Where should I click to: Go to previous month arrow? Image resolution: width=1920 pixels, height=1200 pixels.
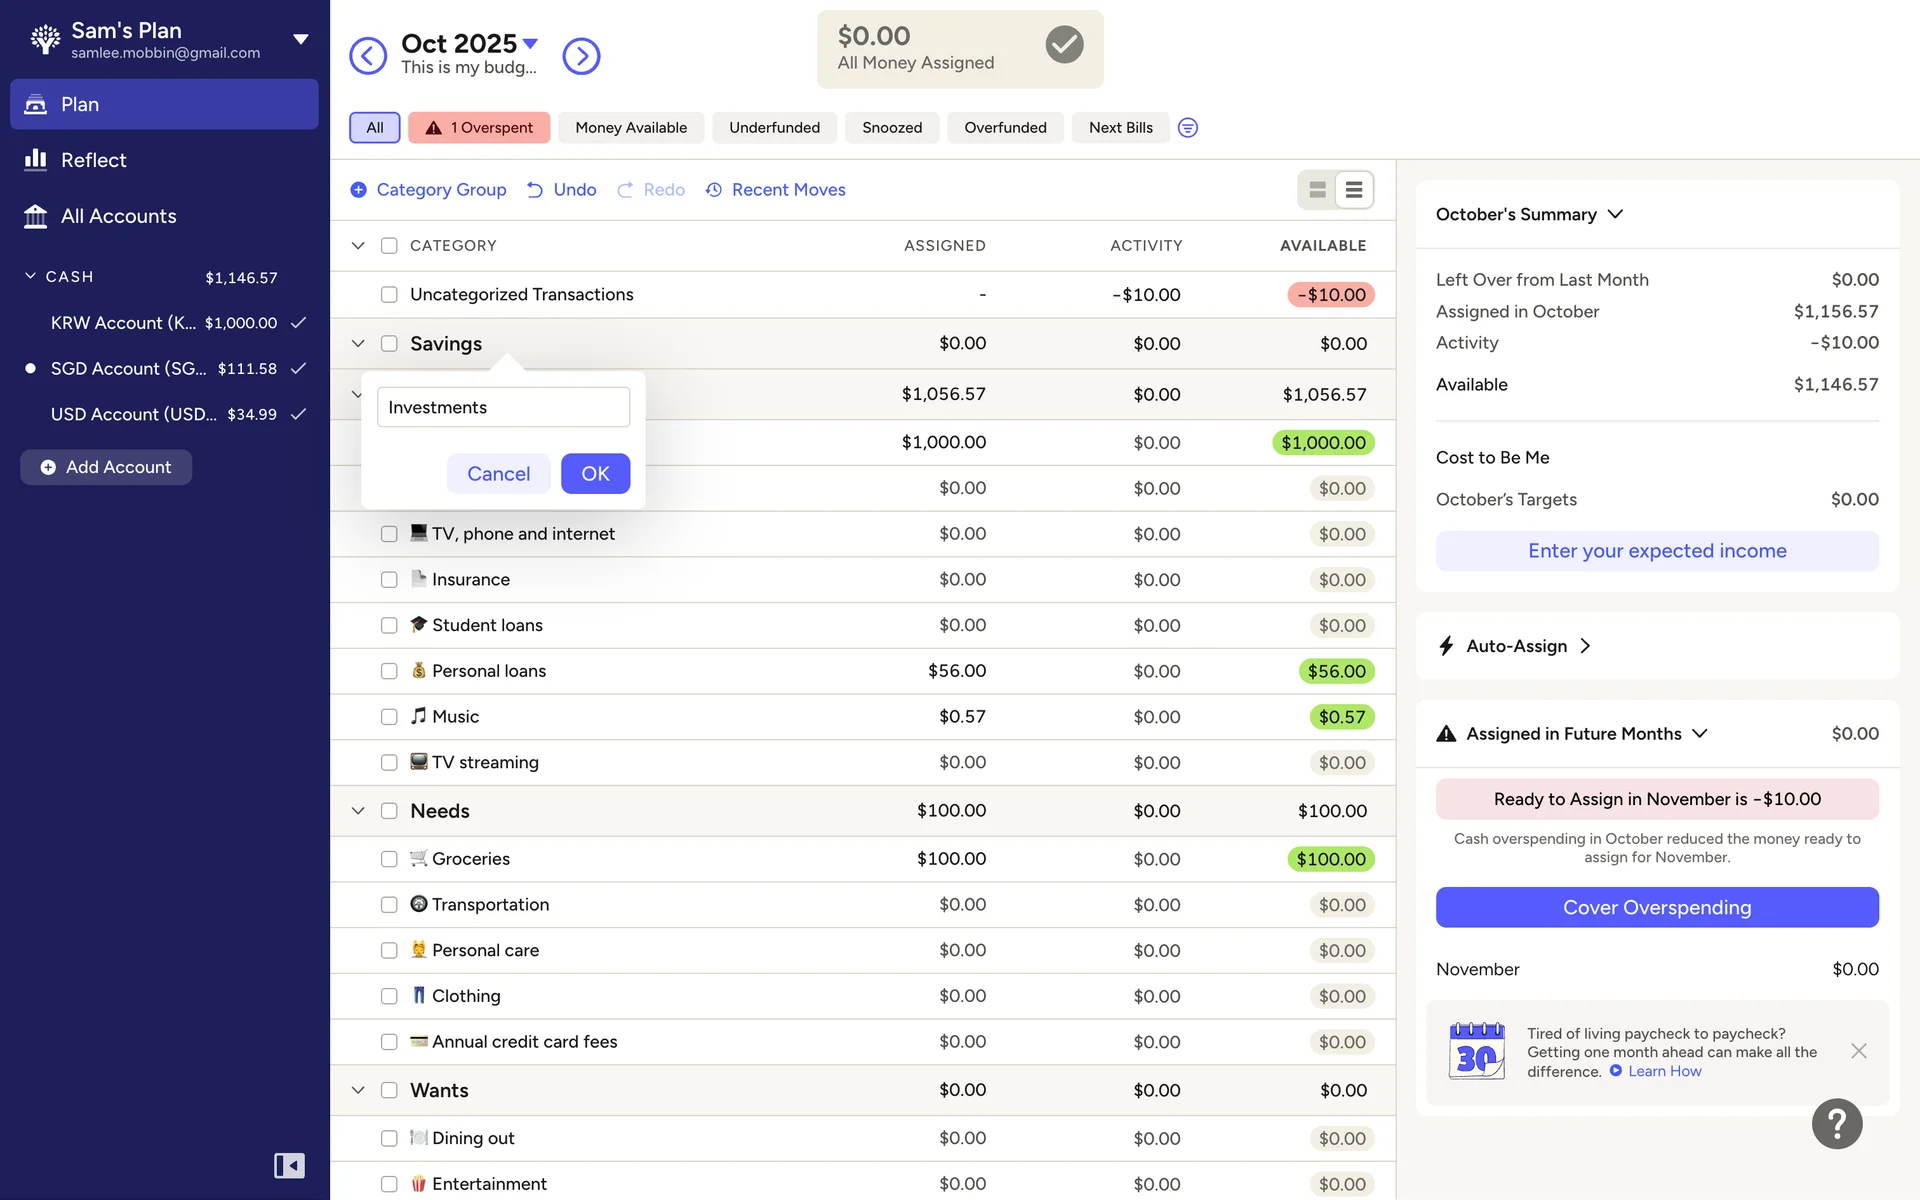tap(368, 56)
